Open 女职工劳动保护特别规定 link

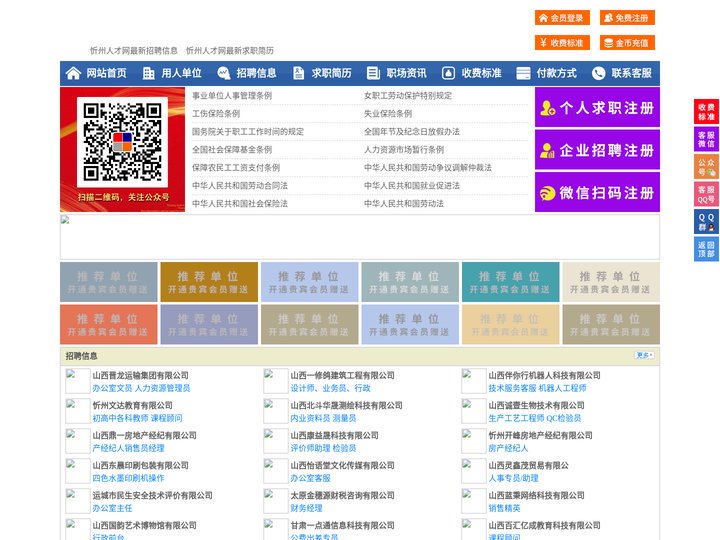pyautogui.click(x=408, y=96)
